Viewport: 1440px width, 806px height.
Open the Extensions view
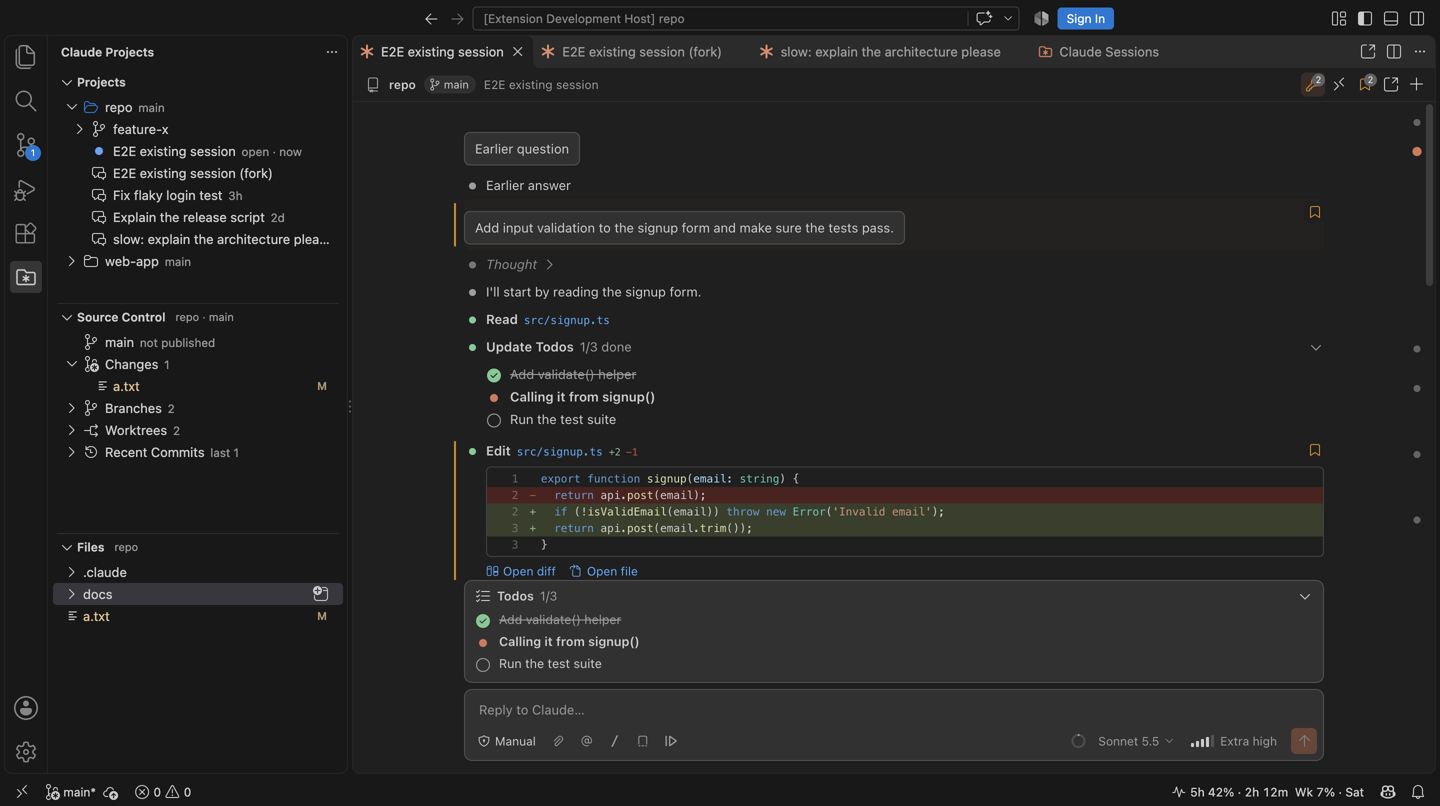pyautogui.click(x=26, y=233)
